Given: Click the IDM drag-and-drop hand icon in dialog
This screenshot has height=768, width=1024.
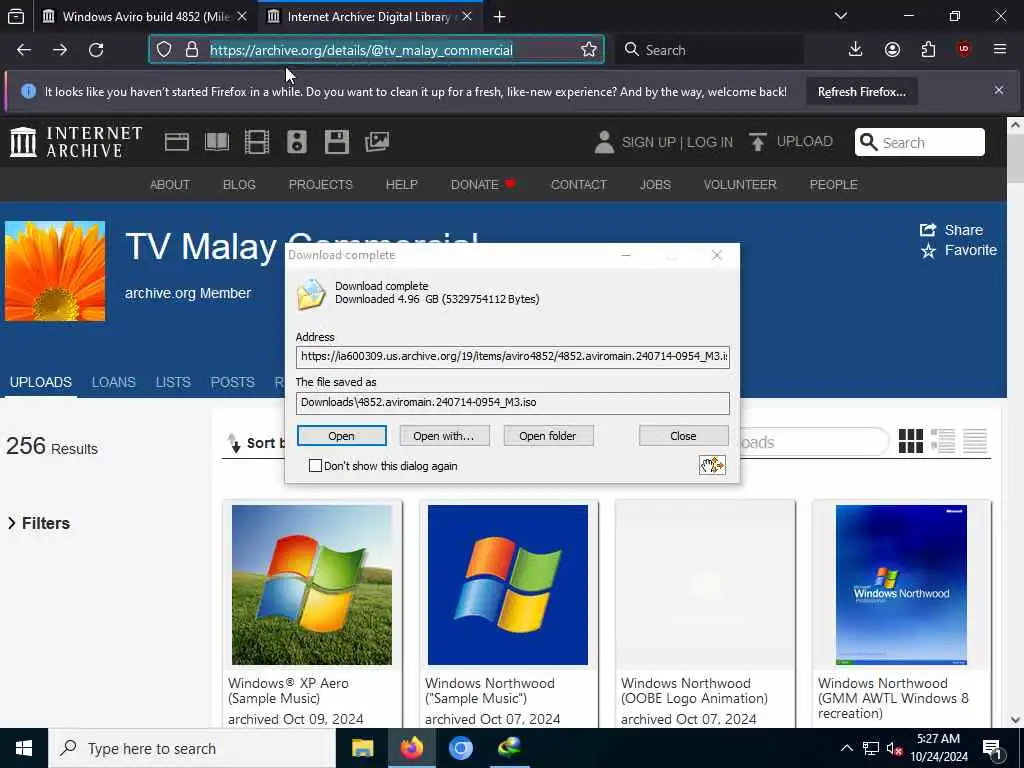Looking at the screenshot, I should pos(712,465).
